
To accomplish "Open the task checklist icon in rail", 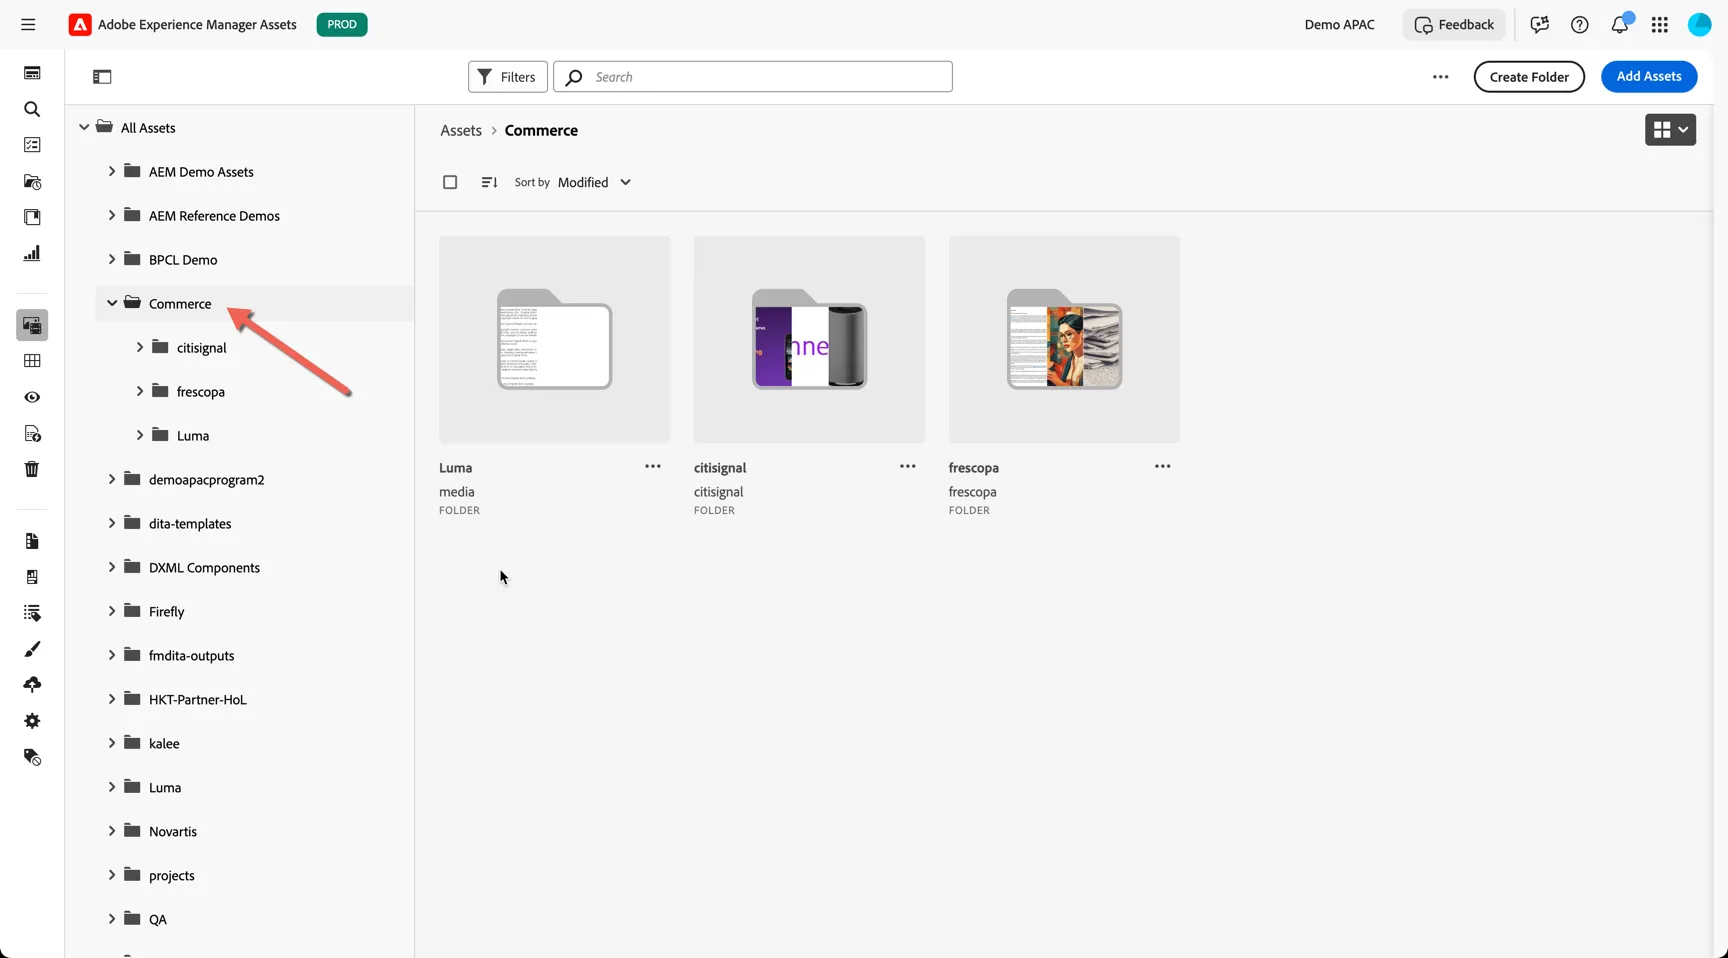I will (x=32, y=145).
